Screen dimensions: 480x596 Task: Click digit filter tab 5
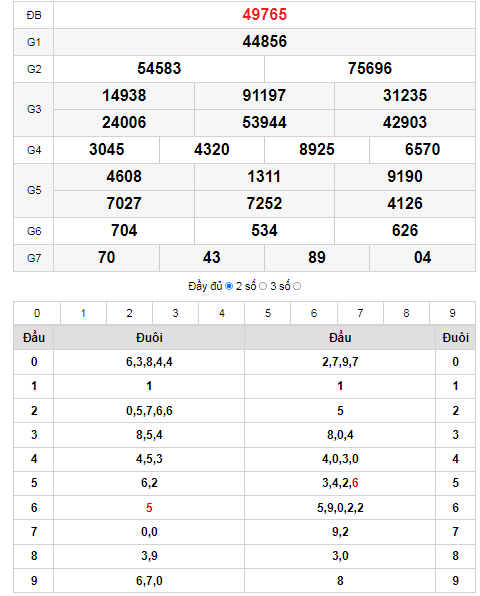coord(268,313)
